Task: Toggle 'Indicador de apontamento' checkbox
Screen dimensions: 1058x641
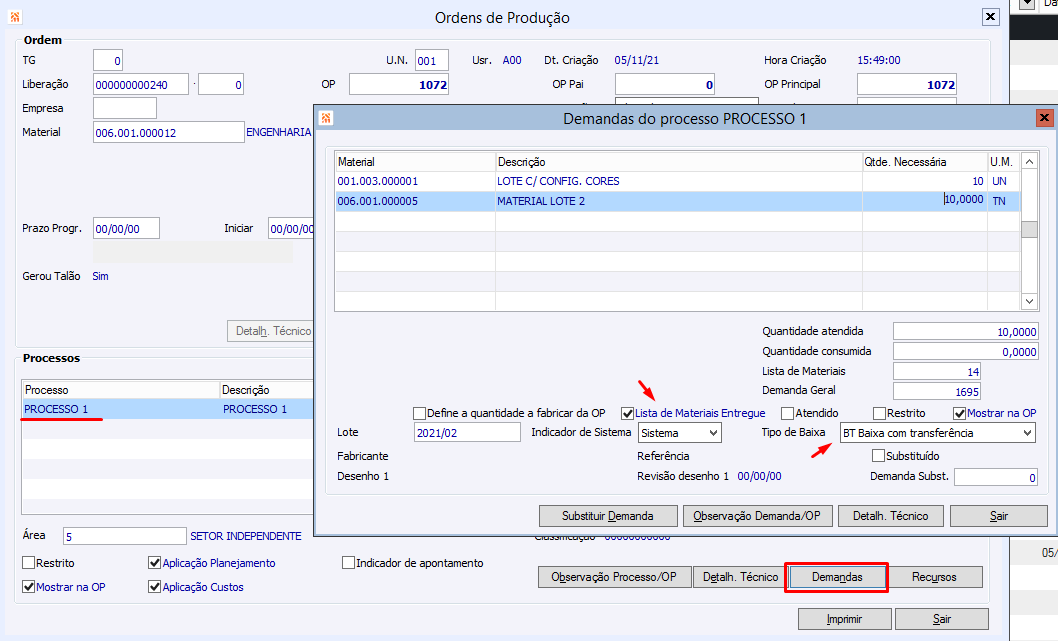Action: tap(348, 562)
